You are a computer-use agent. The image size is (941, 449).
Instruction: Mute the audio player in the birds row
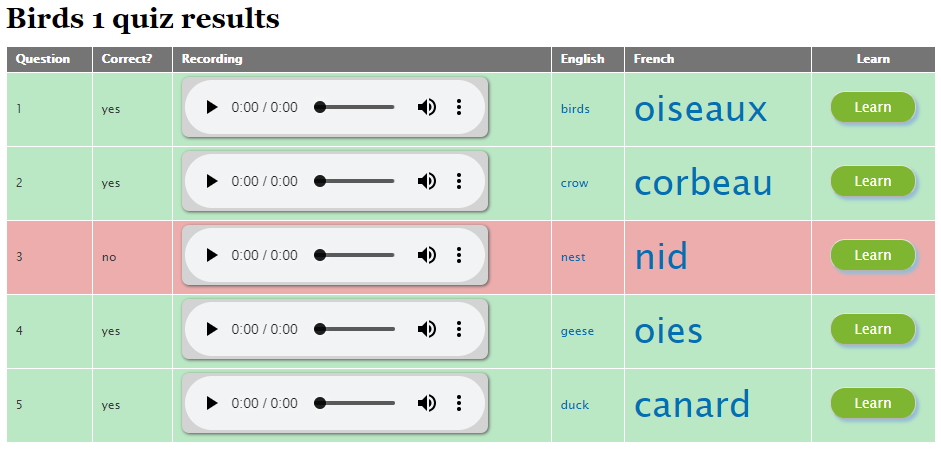click(427, 107)
